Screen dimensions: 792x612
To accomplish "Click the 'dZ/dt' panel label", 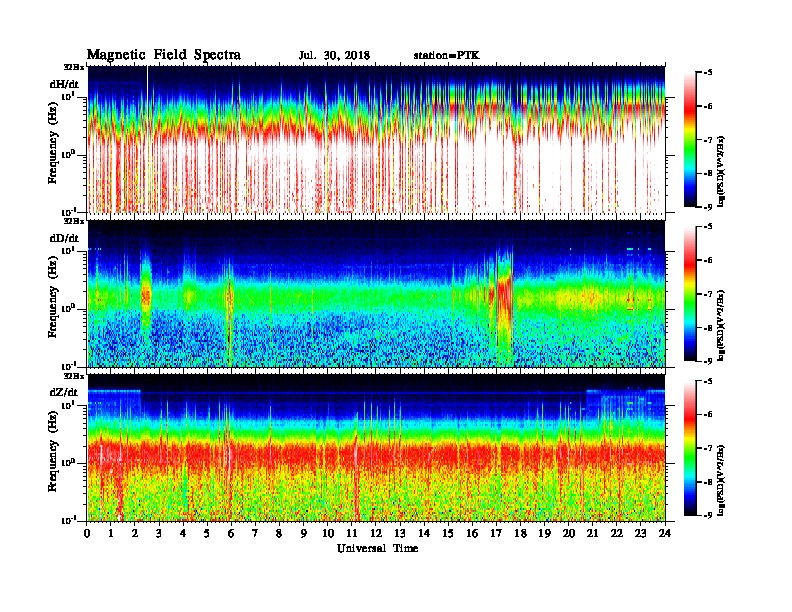I will point(64,392).
